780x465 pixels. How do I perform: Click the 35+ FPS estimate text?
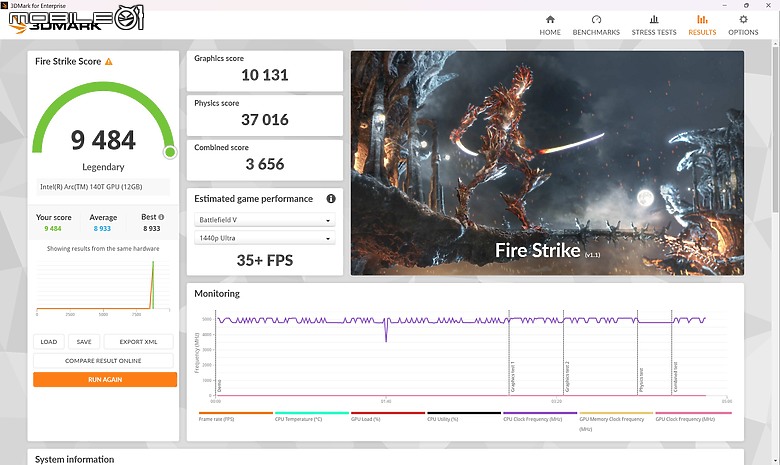point(265,260)
